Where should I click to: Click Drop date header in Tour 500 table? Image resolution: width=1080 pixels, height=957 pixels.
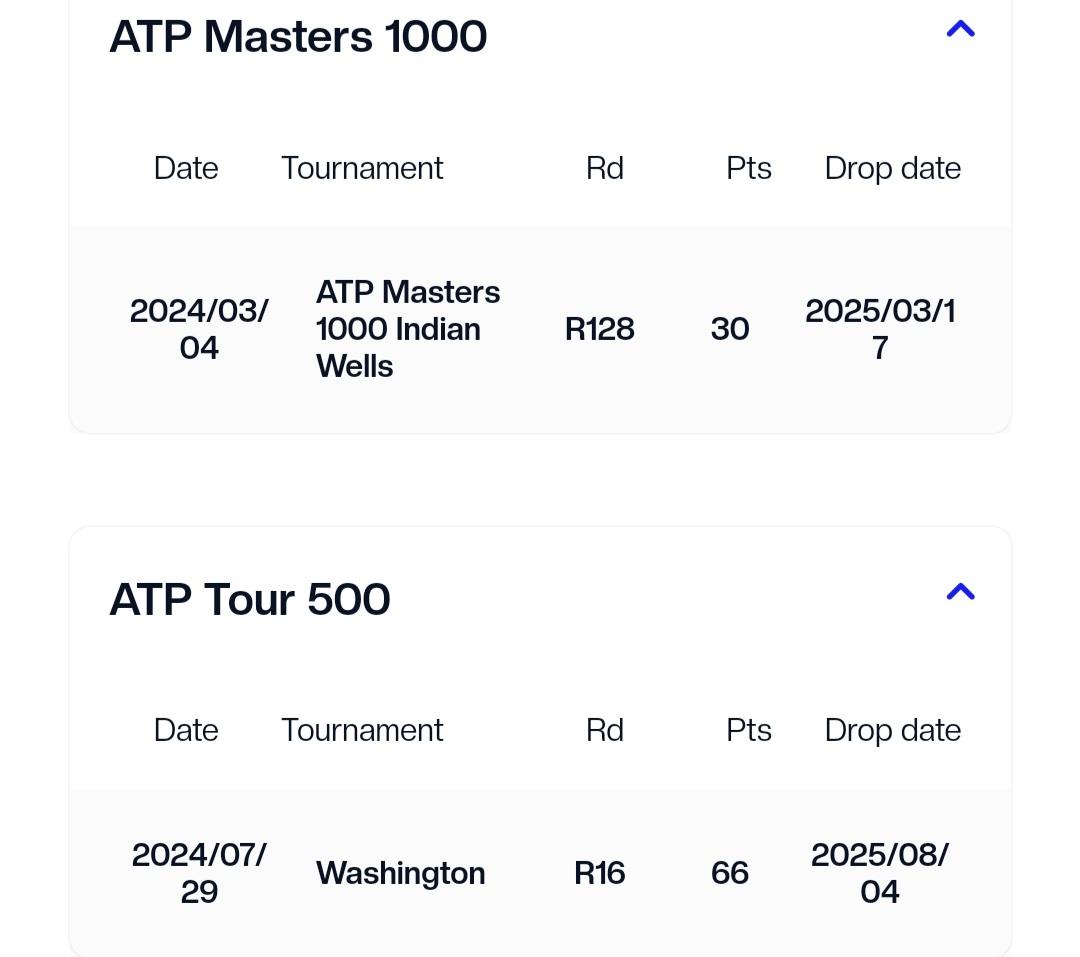(x=892, y=730)
